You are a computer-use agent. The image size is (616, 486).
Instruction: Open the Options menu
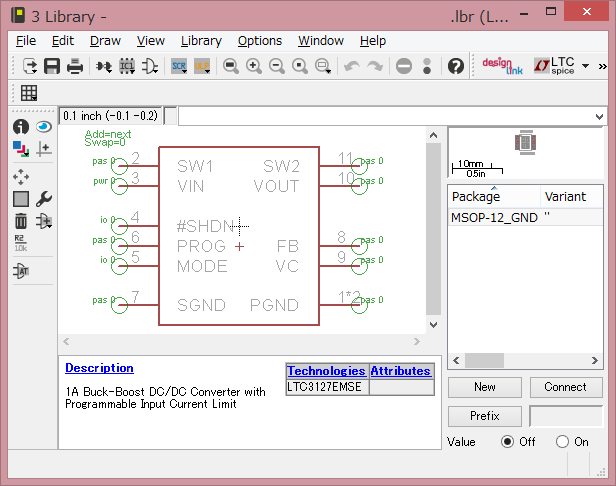[260, 41]
